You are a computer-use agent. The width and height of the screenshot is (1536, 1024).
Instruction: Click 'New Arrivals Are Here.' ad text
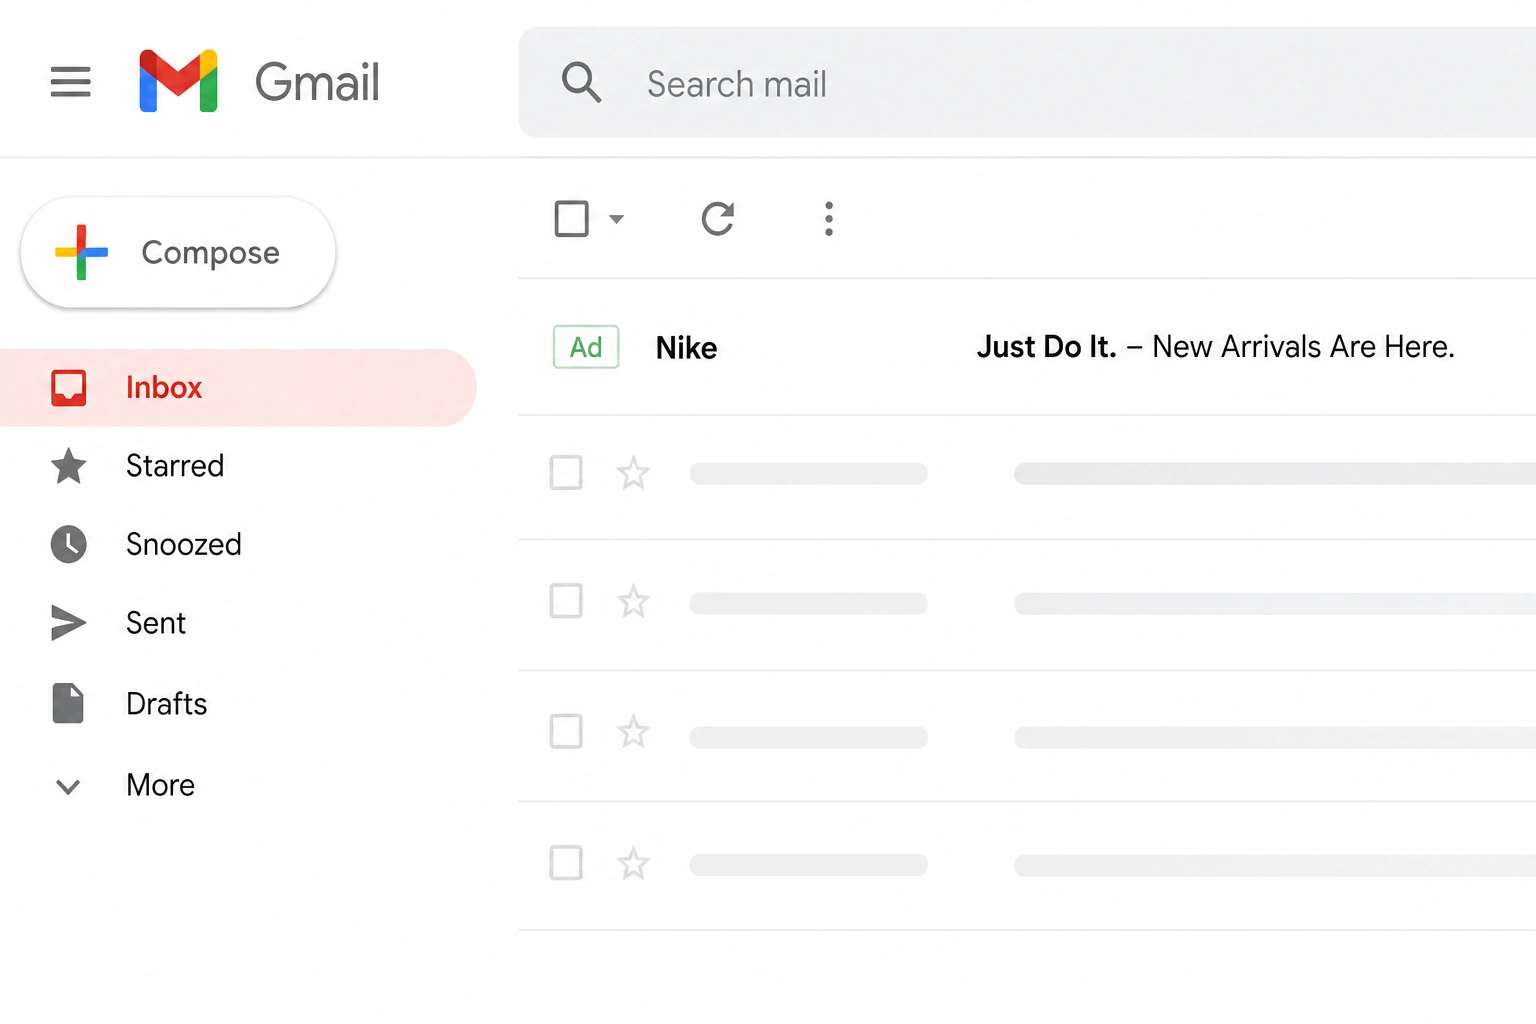pyautogui.click(x=1303, y=347)
